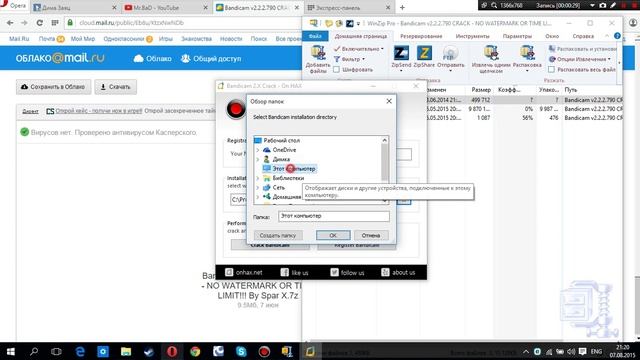
Task: Open WinZip Параметры ribbon tab
Action: click(517, 36)
